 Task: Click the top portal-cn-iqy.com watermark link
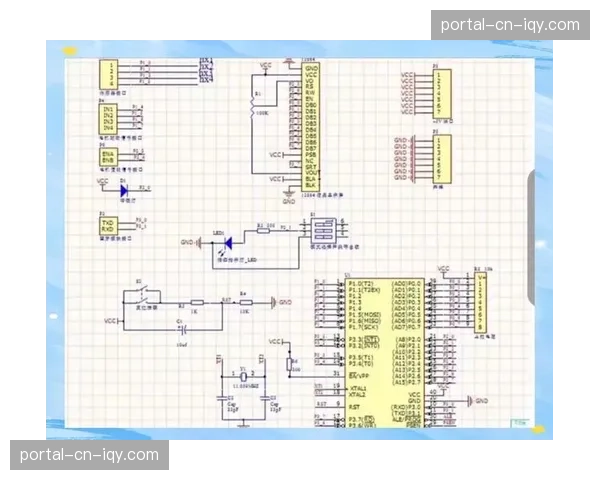508,25
